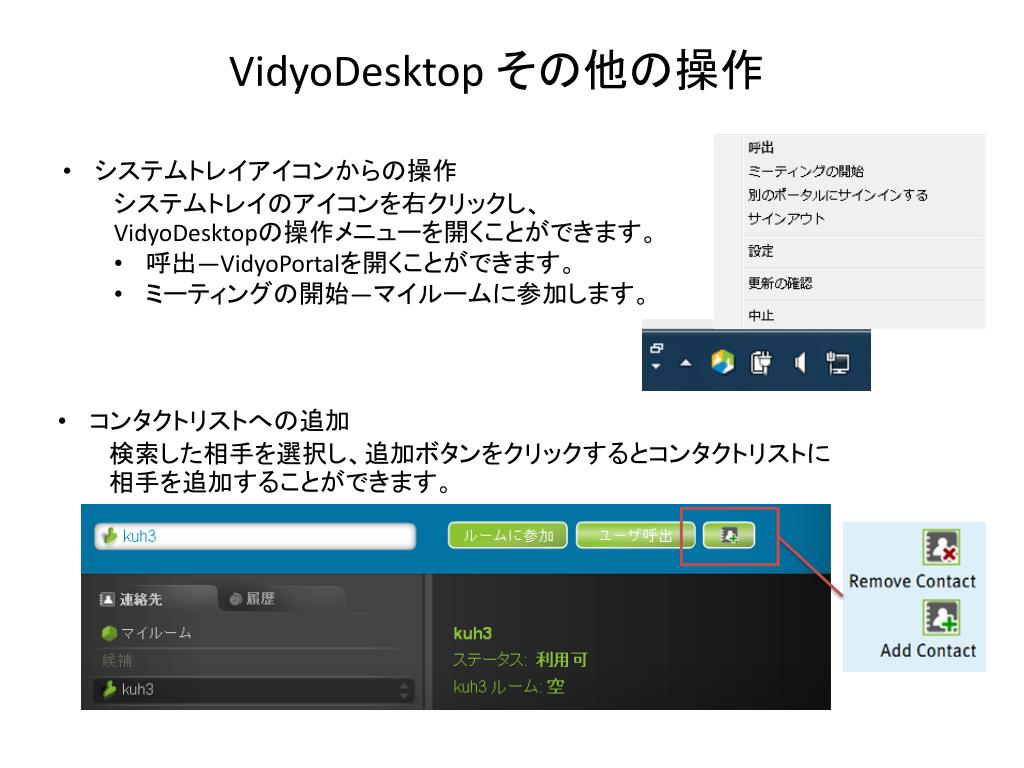Click the power plug tray icon
Image resolution: width=1024 pixels, height=768 pixels.
pos(761,362)
